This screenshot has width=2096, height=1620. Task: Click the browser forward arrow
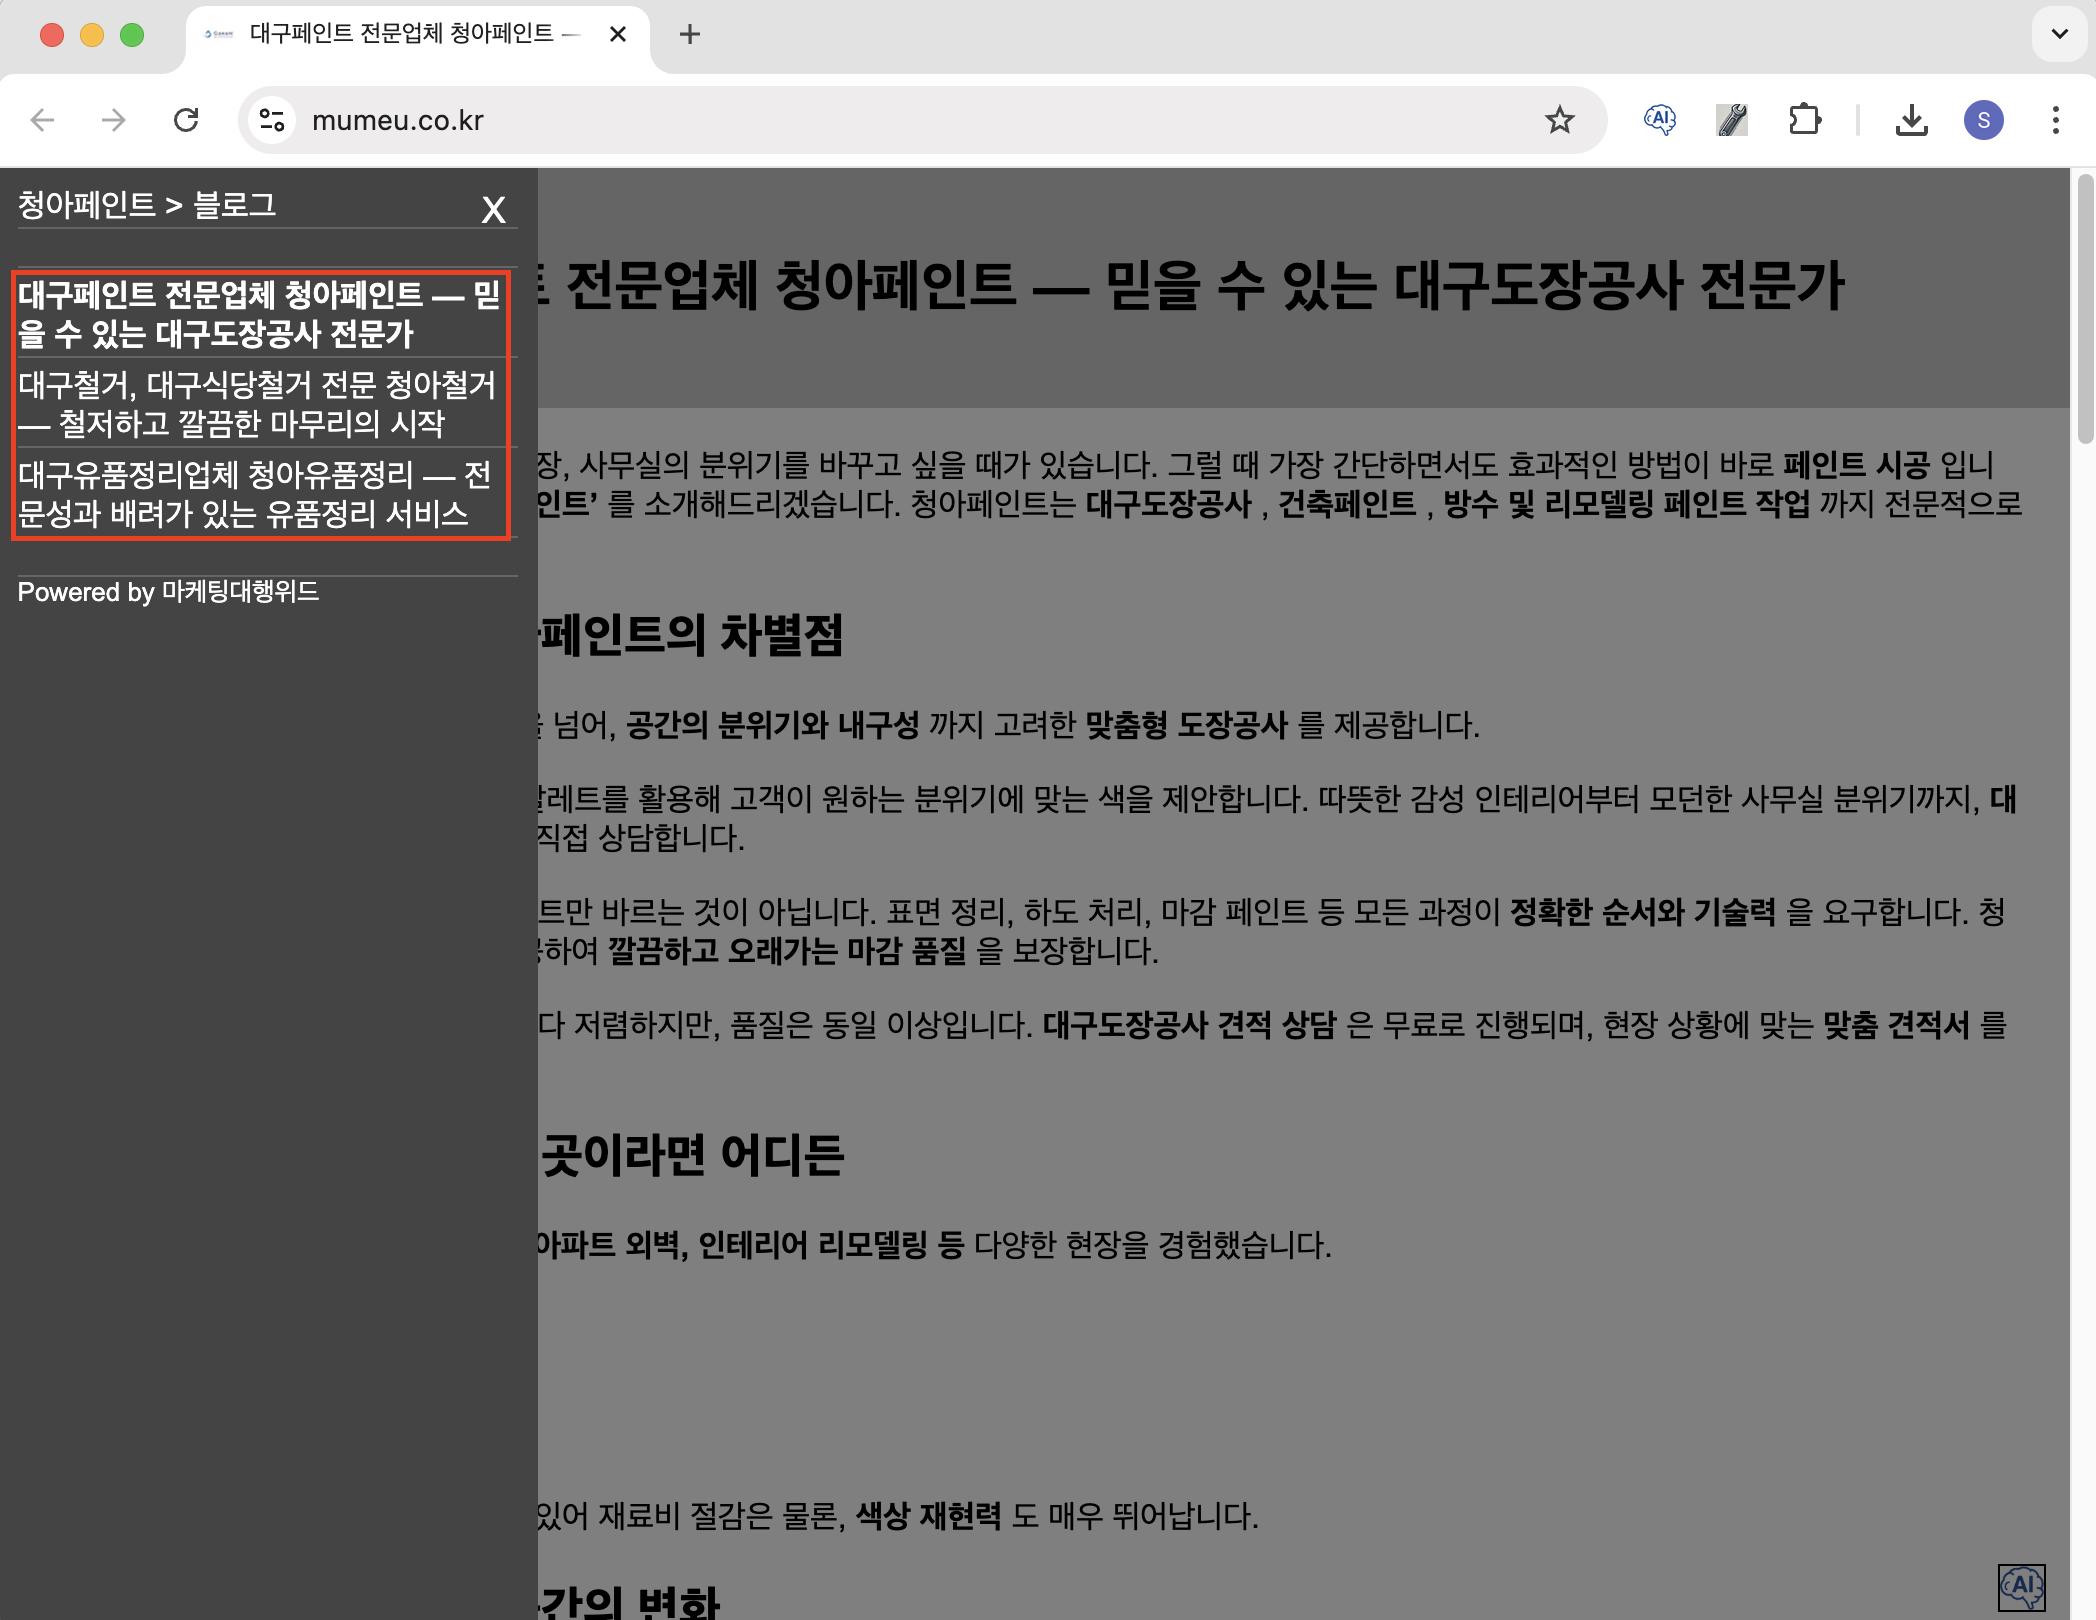coord(114,121)
